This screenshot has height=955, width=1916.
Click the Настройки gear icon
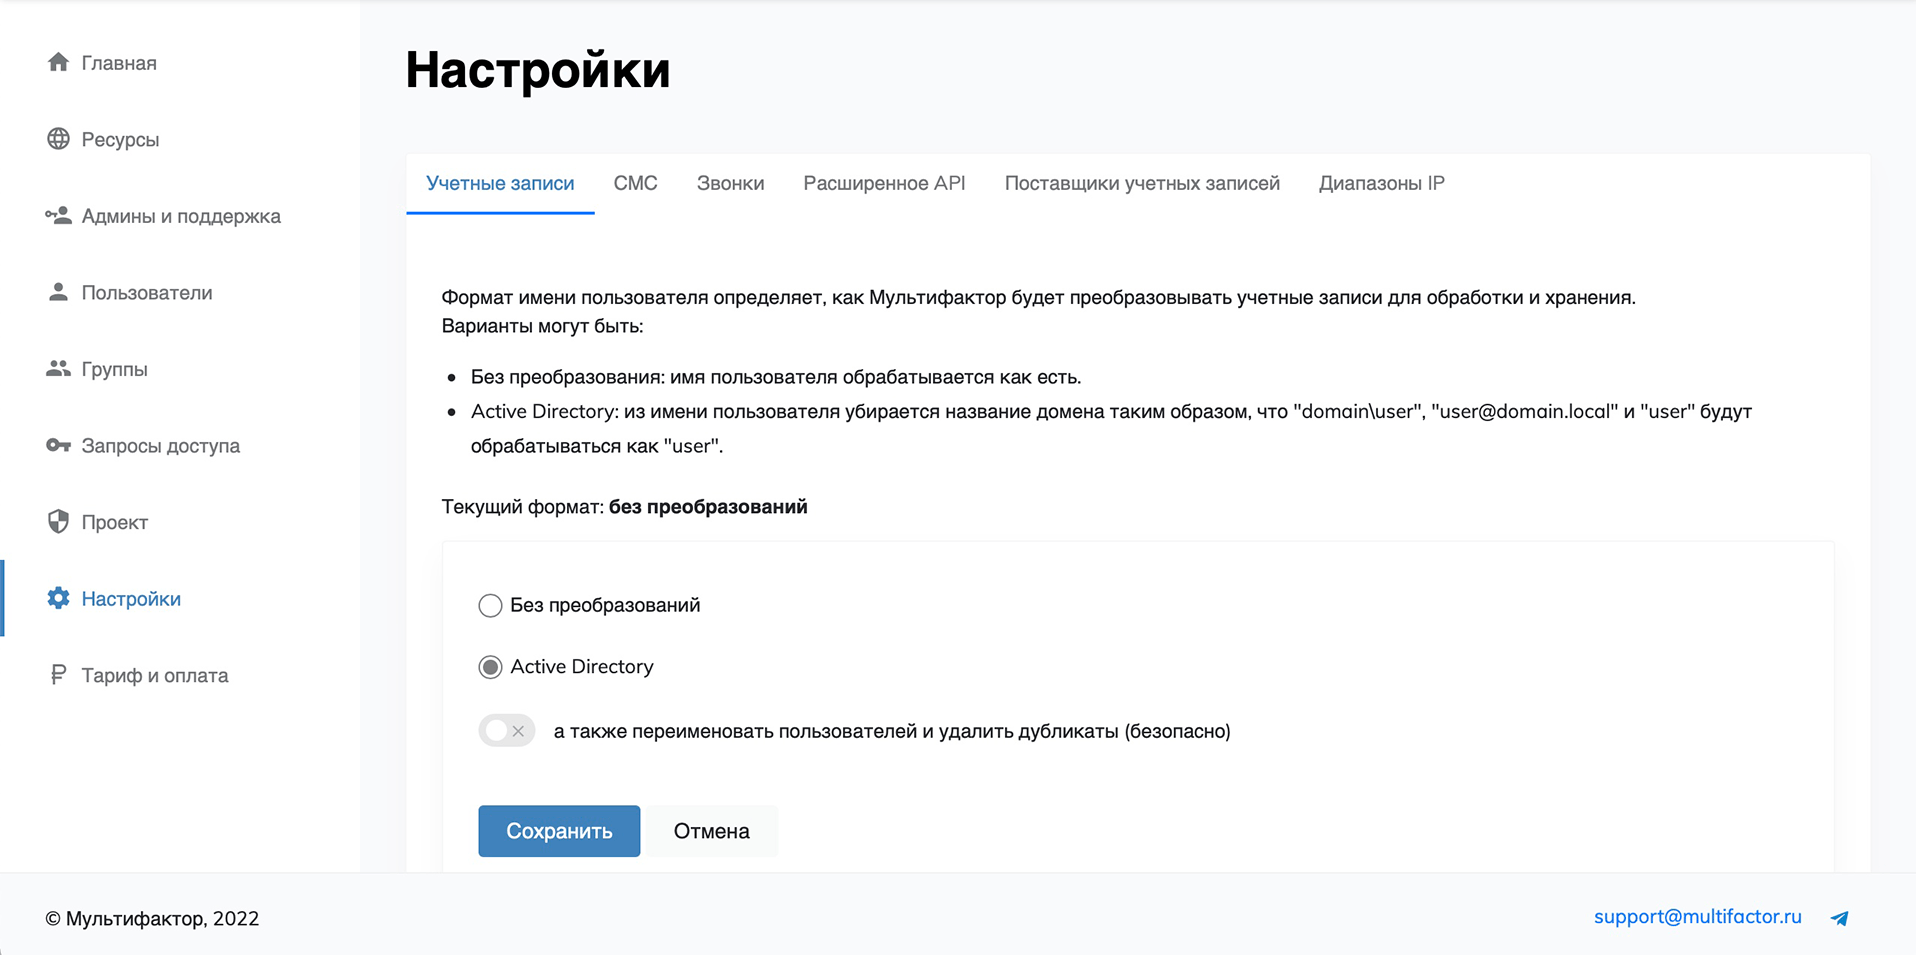pyautogui.click(x=58, y=598)
